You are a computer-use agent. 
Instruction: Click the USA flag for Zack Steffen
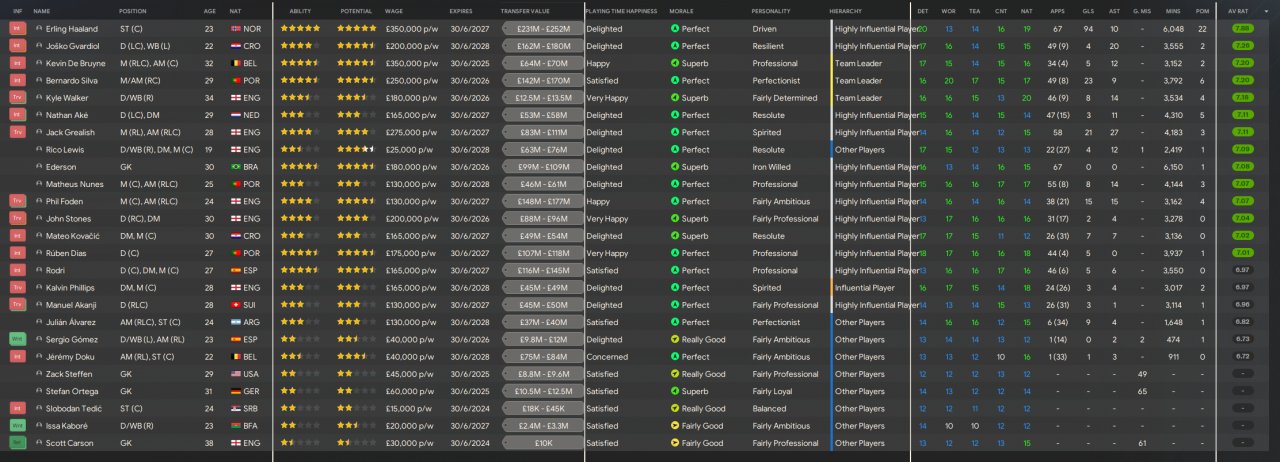pyautogui.click(x=235, y=374)
